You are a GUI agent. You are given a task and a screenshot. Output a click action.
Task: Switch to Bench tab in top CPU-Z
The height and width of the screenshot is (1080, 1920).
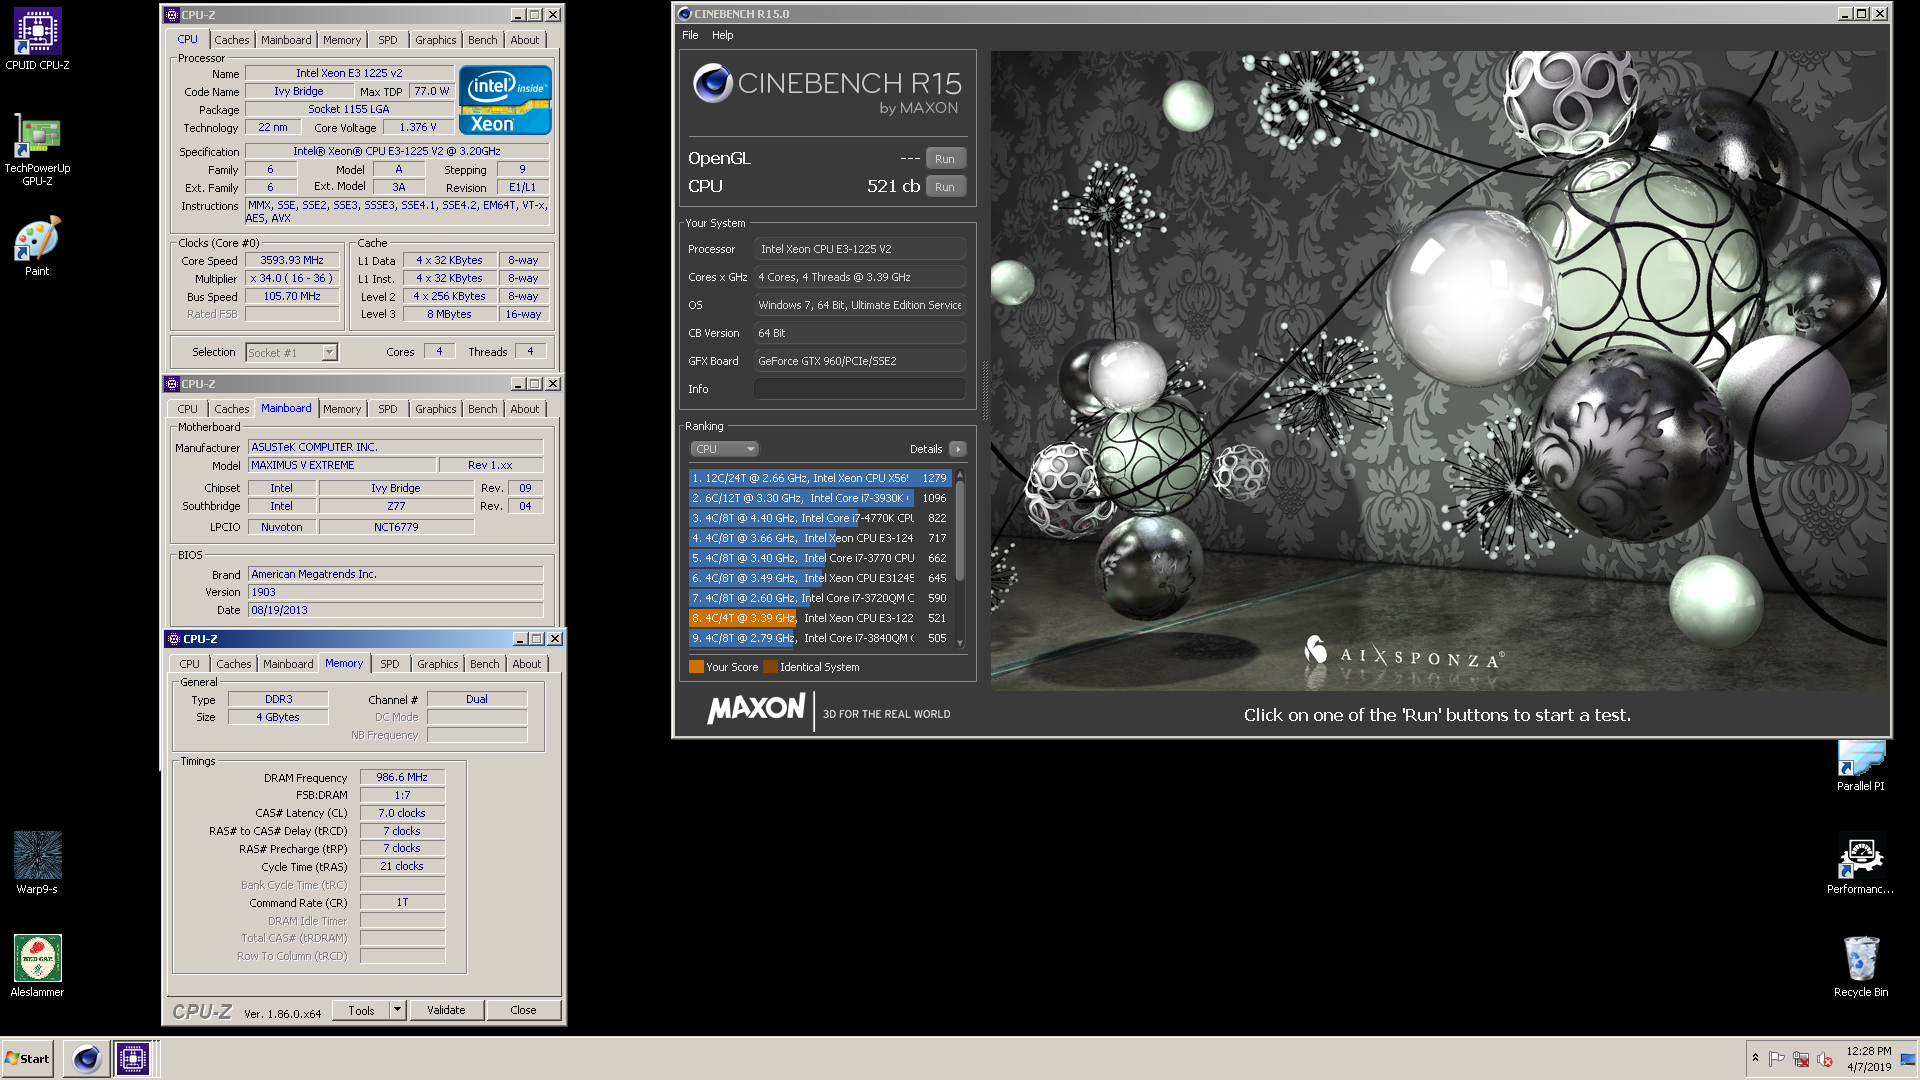click(x=483, y=40)
